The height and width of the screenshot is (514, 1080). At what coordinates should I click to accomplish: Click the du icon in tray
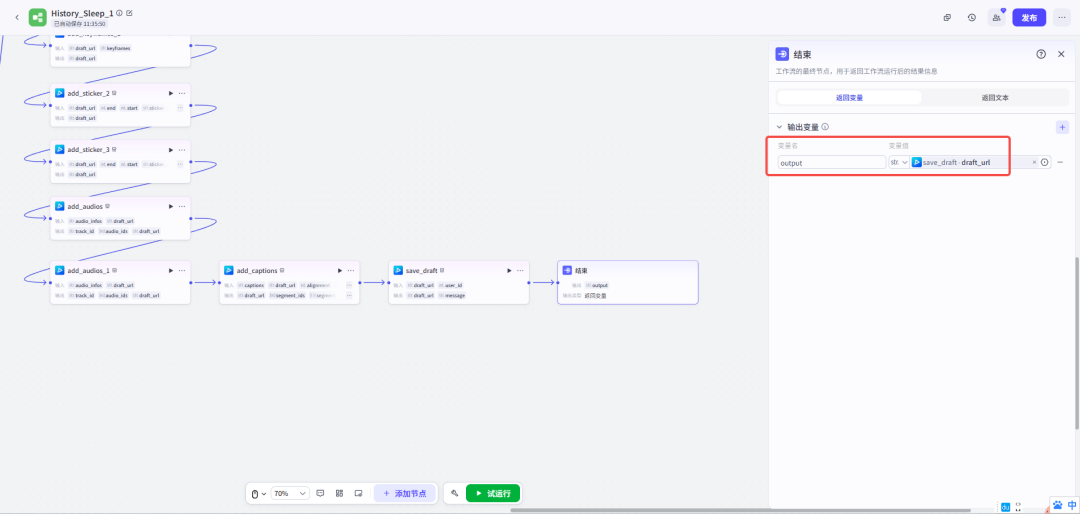pos(1006,508)
